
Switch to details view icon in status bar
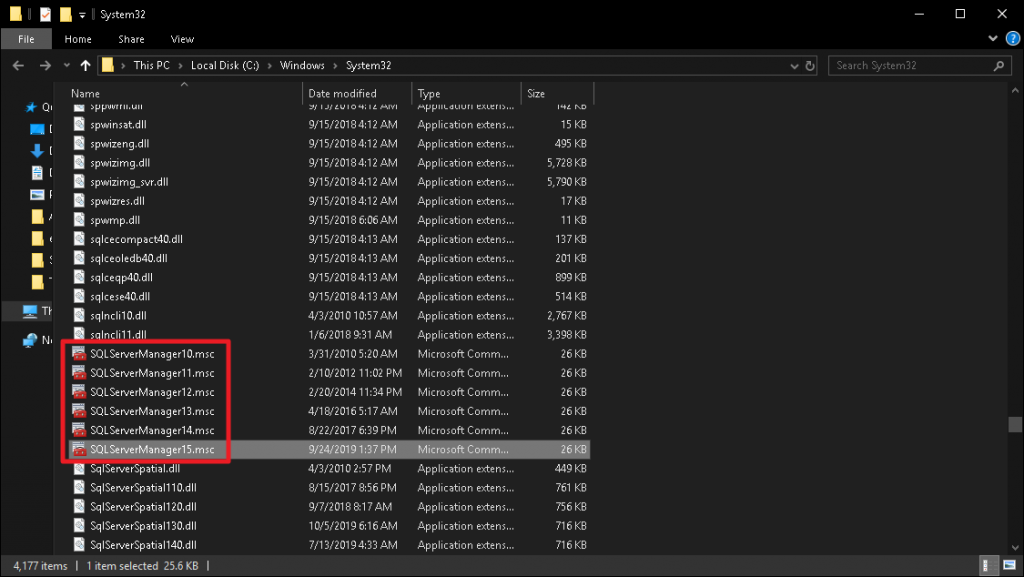(989, 565)
